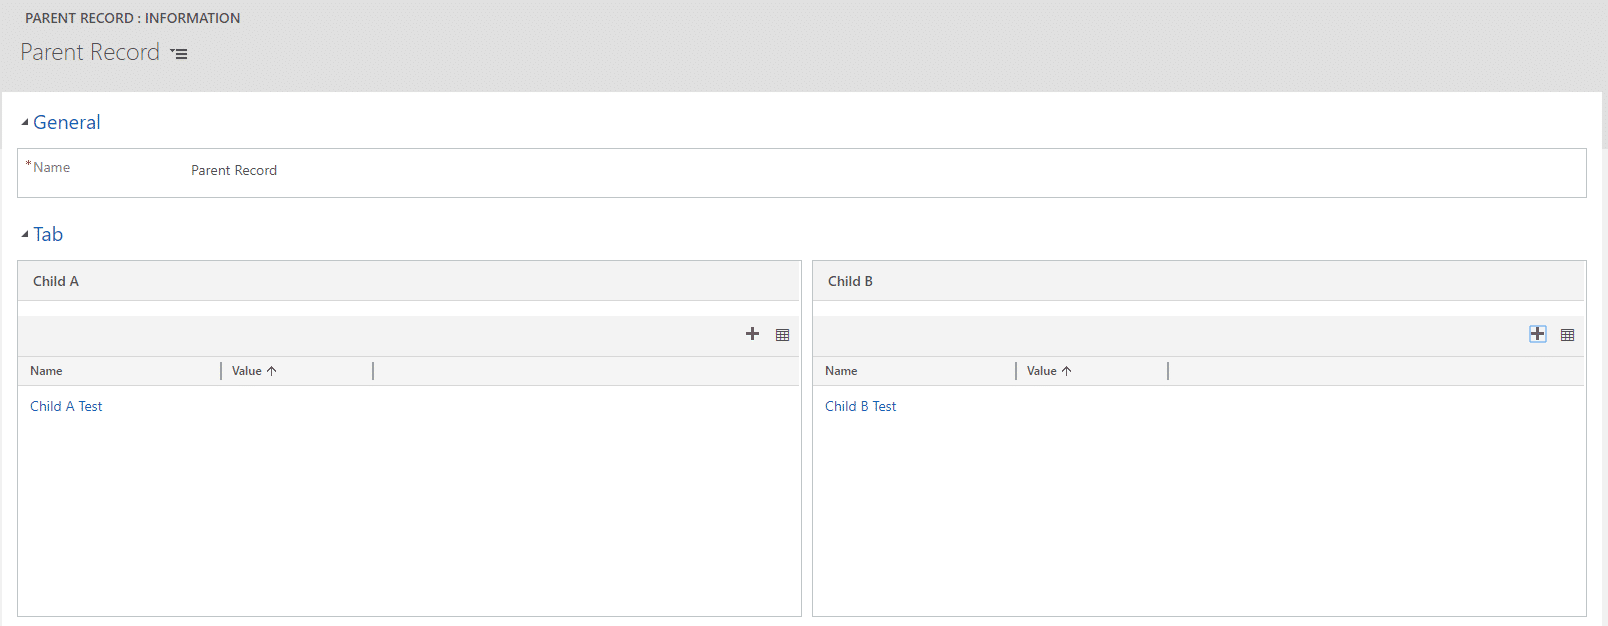Screen dimensions: 1608x626
Task: Collapse the General section
Action: (25, 122)
